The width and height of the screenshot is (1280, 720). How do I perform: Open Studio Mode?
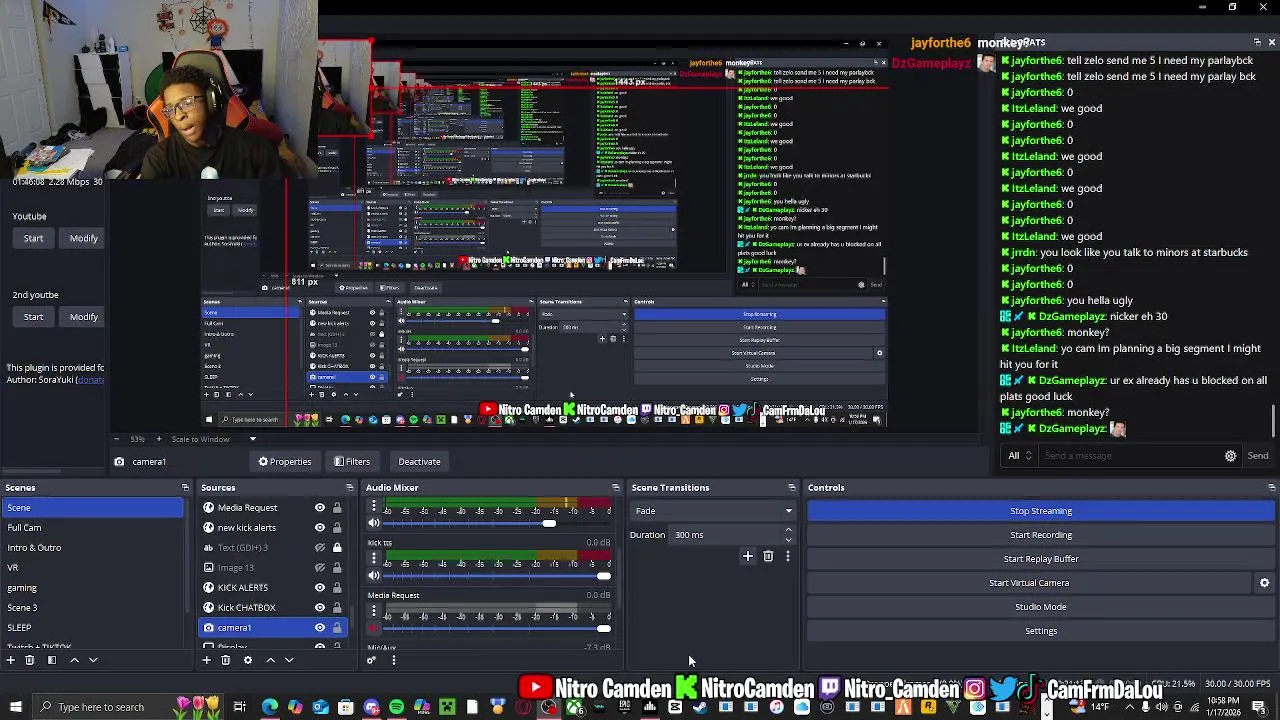pos(1040,607)
